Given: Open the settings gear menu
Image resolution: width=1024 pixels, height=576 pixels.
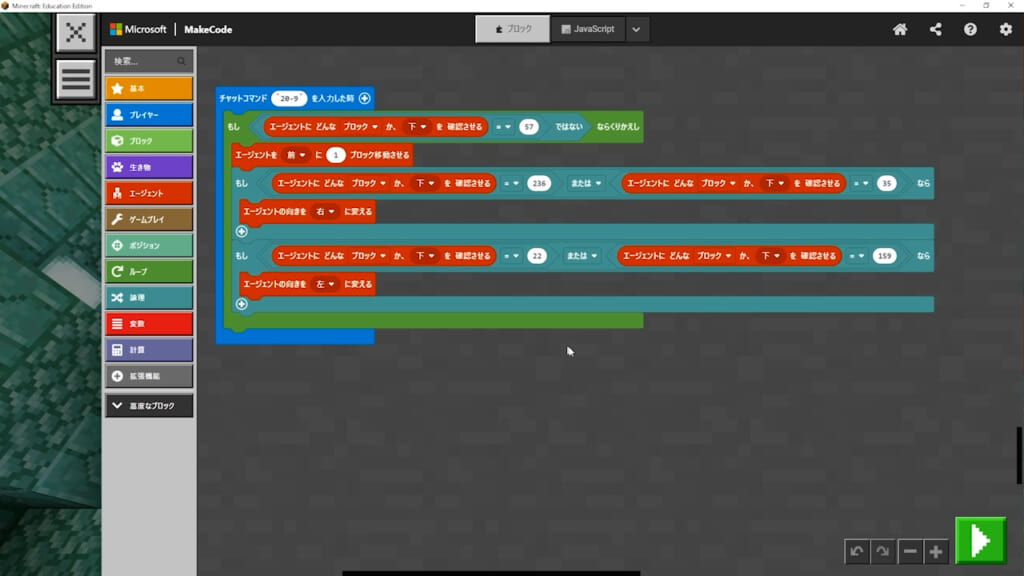Looking at the screenshot, I should [1005, 29].
